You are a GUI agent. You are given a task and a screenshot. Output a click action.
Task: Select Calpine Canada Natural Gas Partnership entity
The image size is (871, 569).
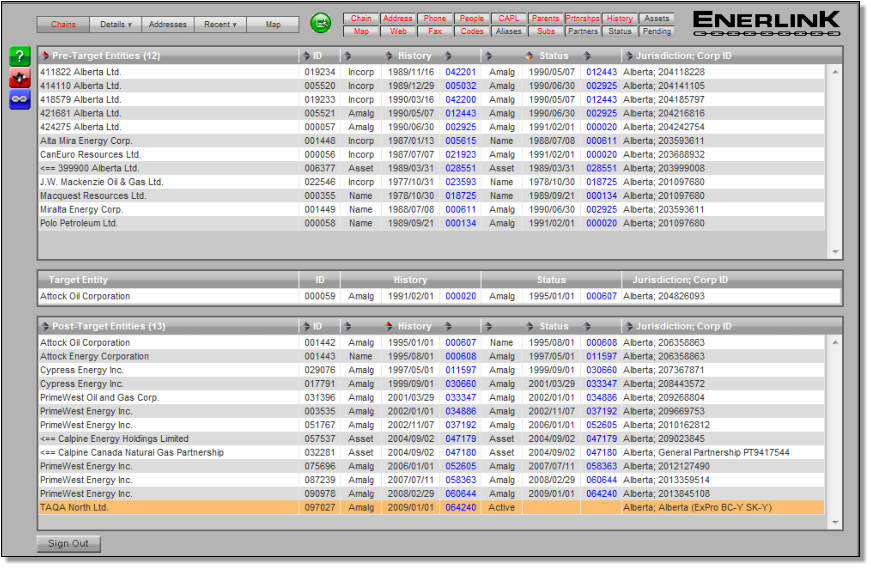tap(132, 453)
